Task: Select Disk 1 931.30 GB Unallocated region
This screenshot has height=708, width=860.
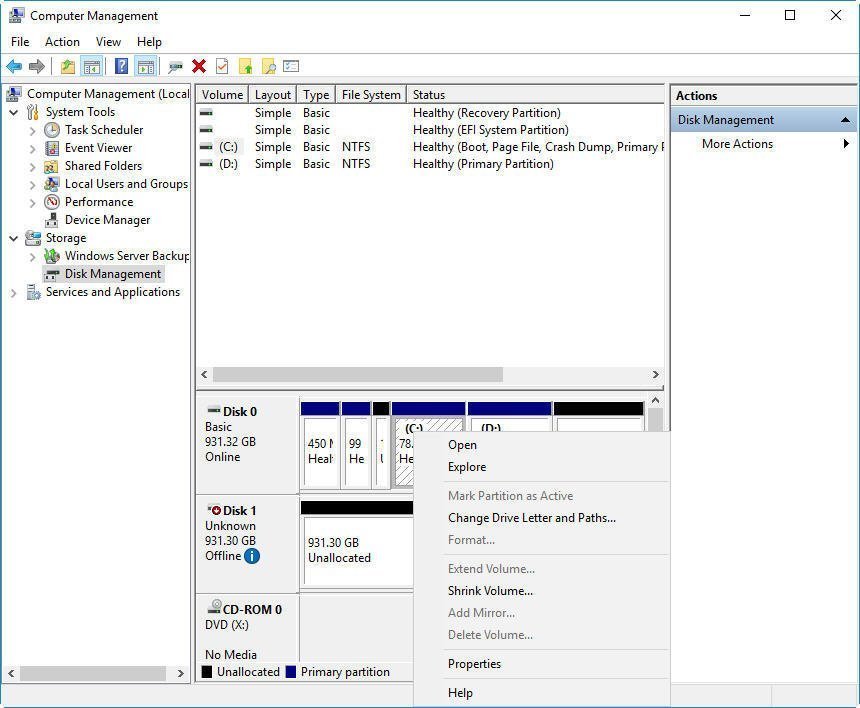Action: [x=357, y=543]
